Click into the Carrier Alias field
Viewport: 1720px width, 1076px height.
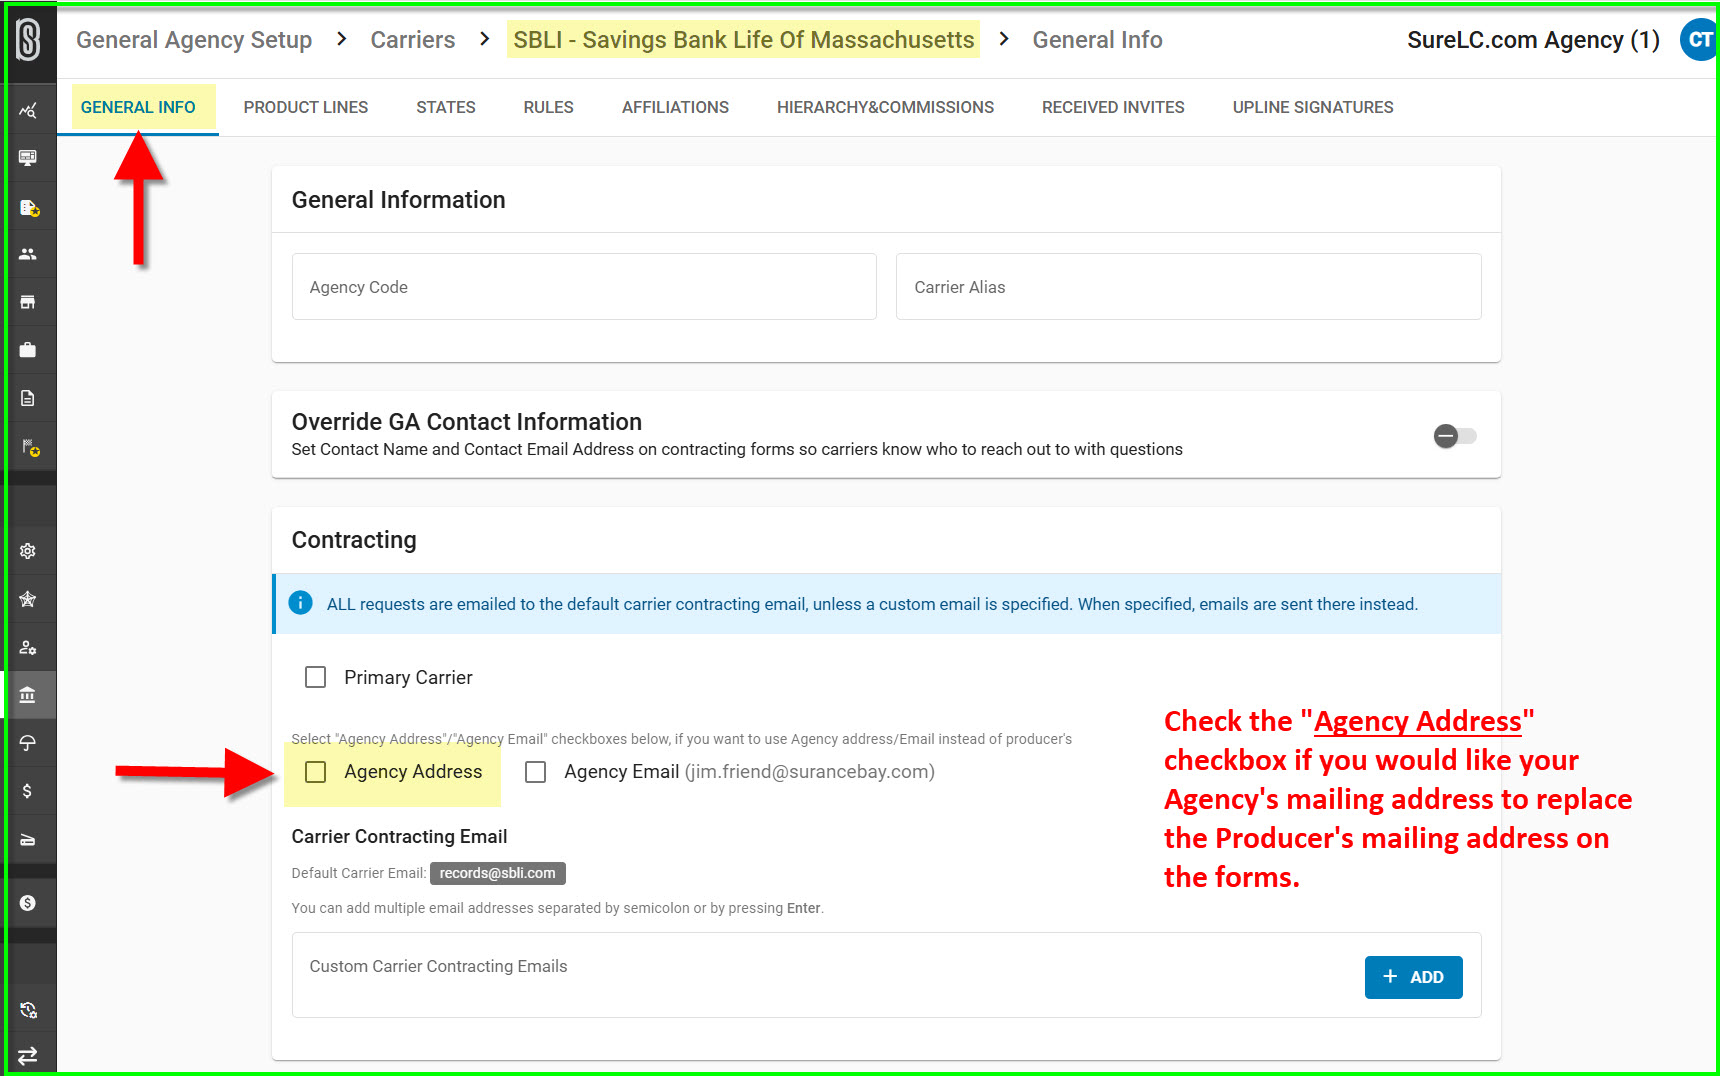pos(1188,287)
